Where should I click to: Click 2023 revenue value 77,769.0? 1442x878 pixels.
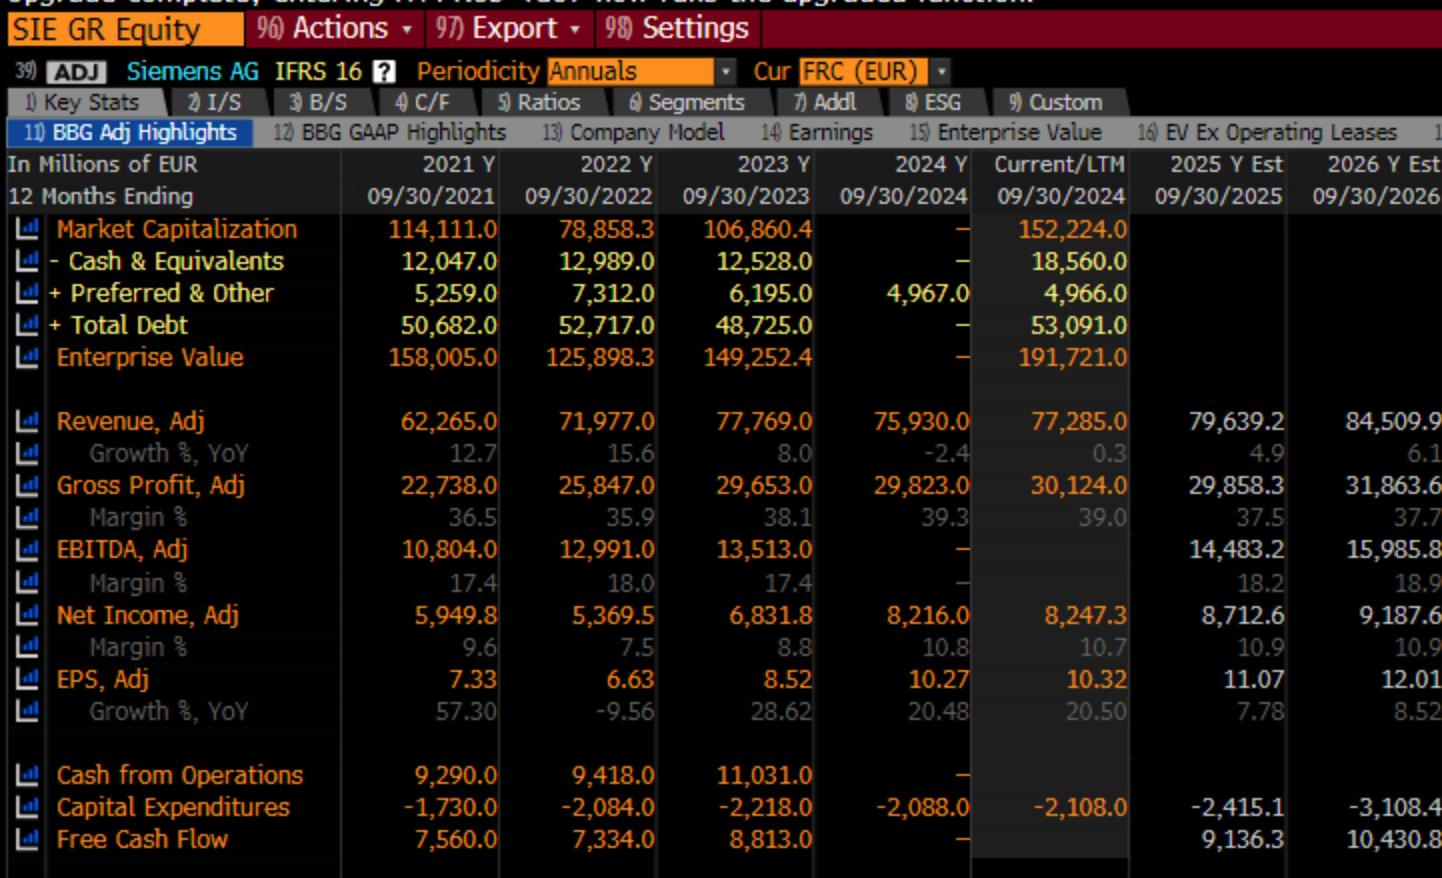coord(764,421)
